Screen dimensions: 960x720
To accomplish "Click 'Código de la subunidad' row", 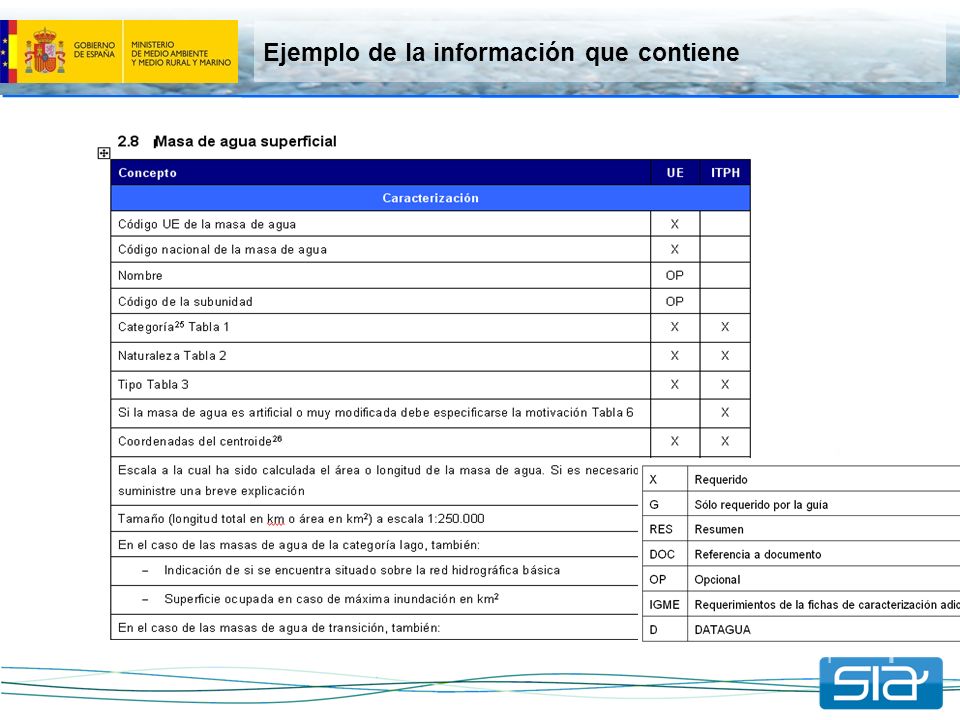I will 430,301.
